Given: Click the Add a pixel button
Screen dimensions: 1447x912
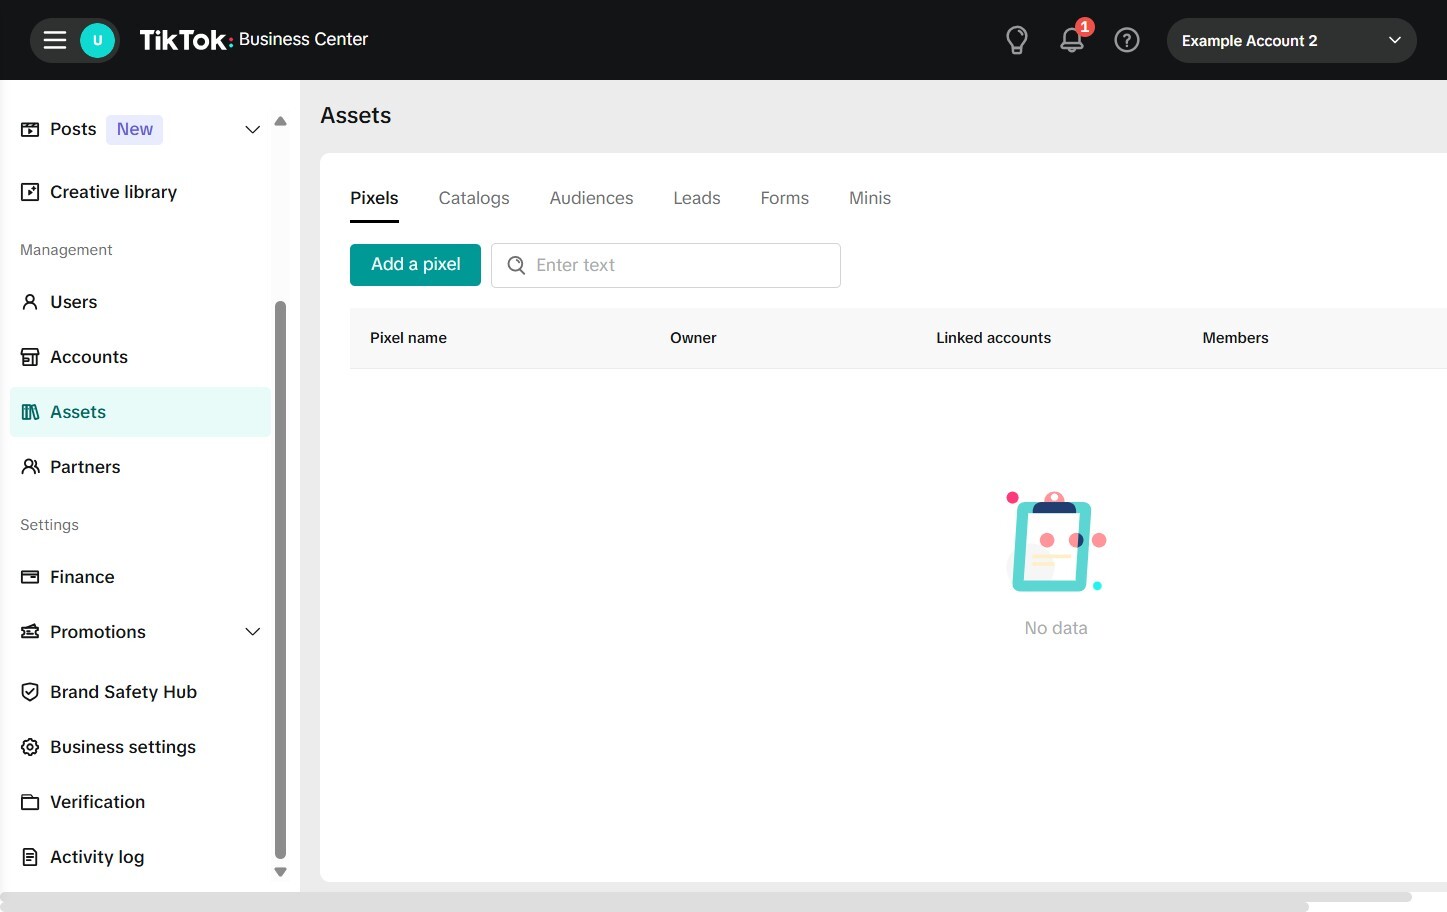Looking at the screenshot, I should point(415,265).
